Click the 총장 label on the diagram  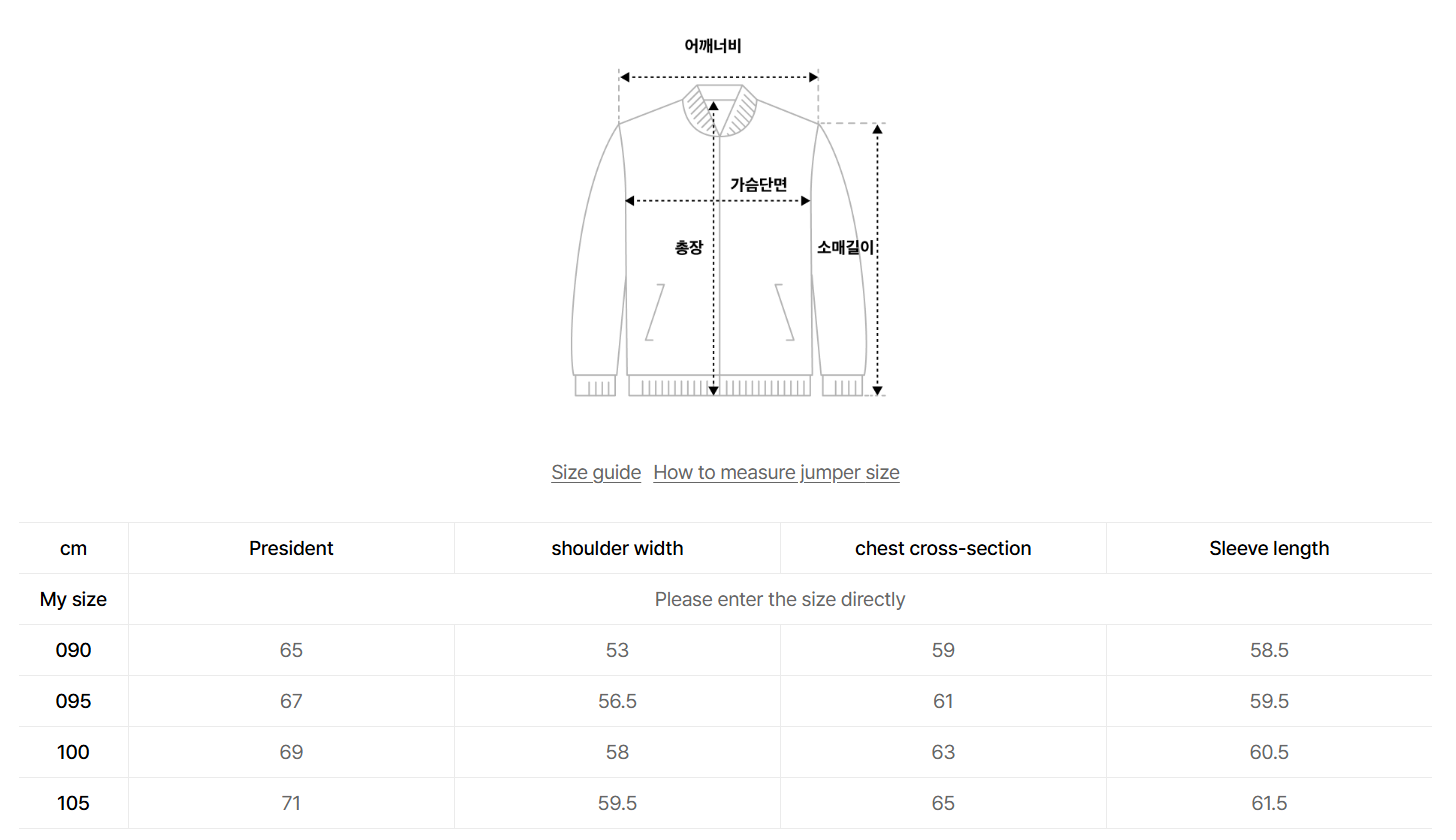[689, 248]
